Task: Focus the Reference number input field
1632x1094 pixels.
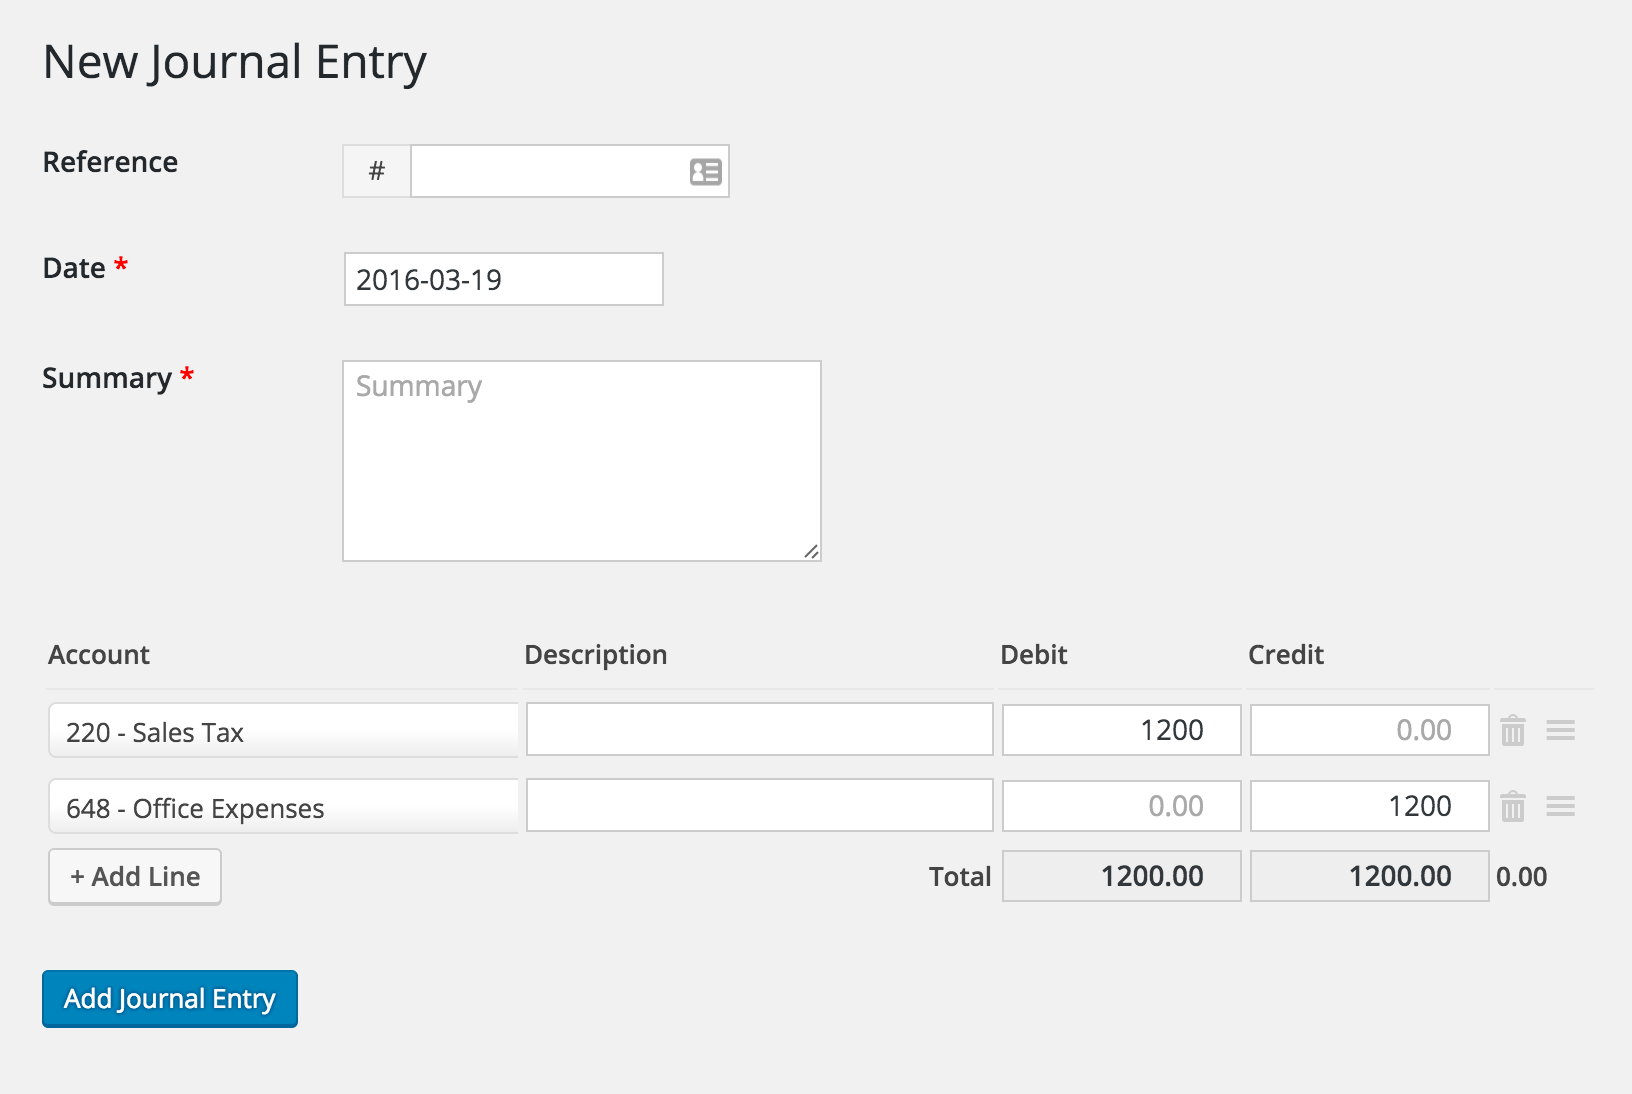Action: 550,172
